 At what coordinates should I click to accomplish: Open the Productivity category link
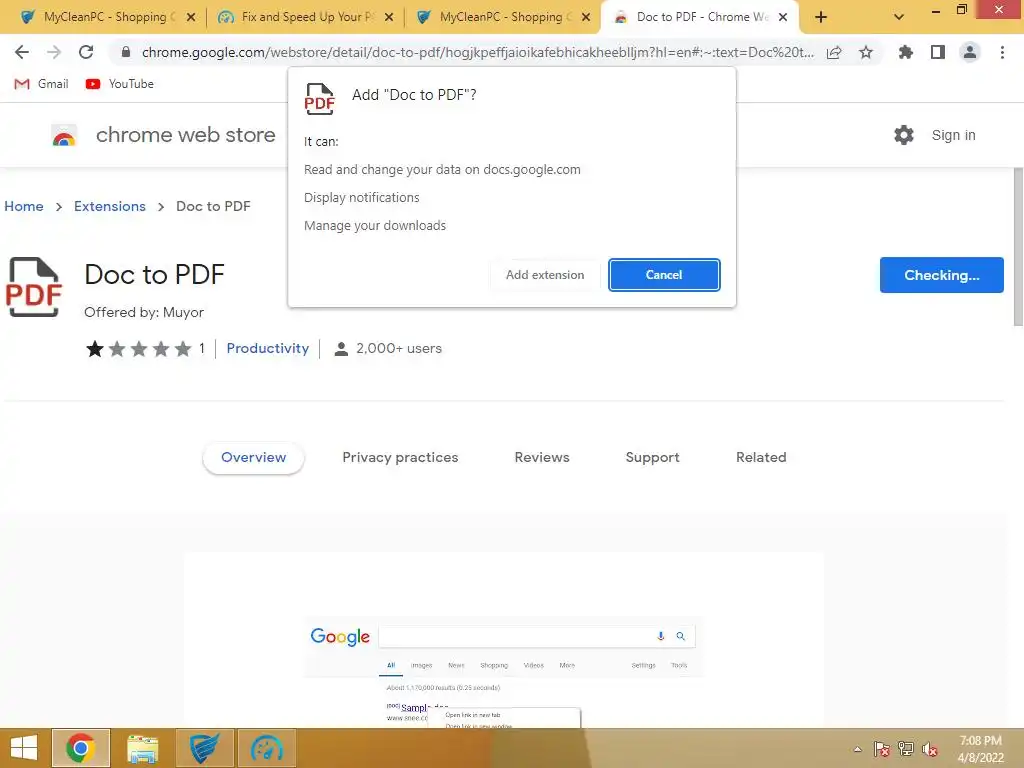(x=268, y=349)
